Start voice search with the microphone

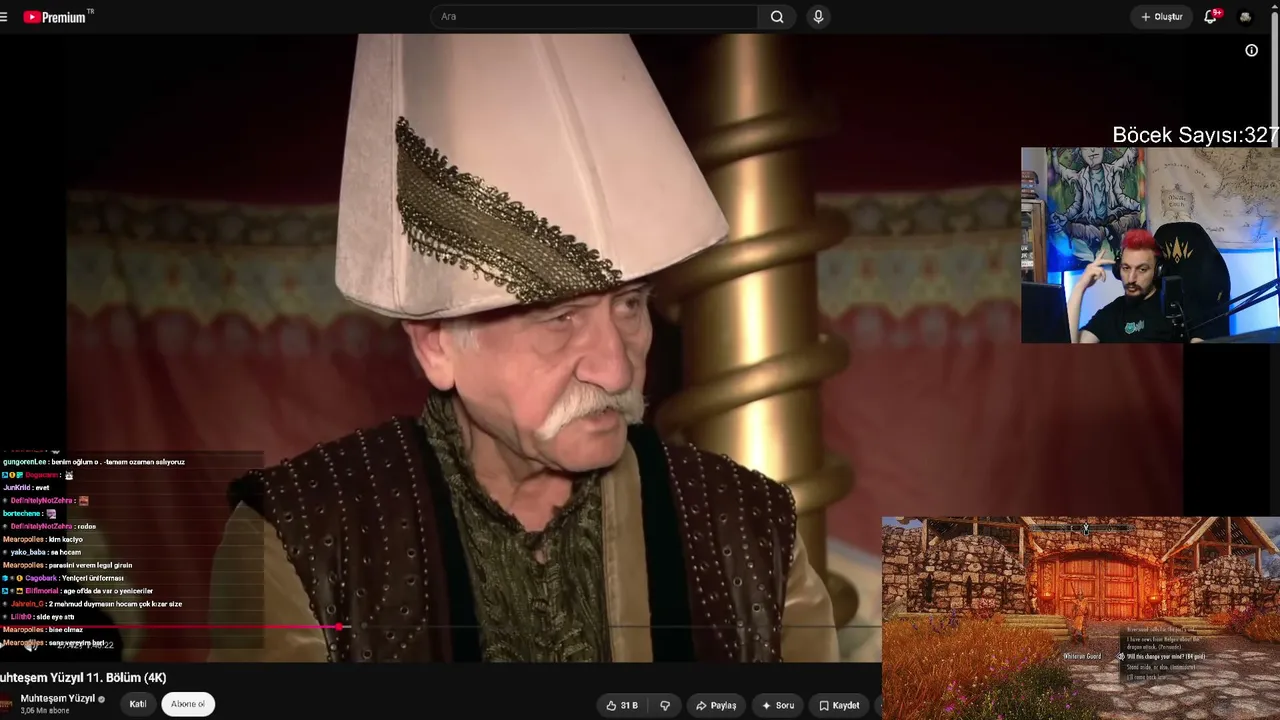coord(818,17)
